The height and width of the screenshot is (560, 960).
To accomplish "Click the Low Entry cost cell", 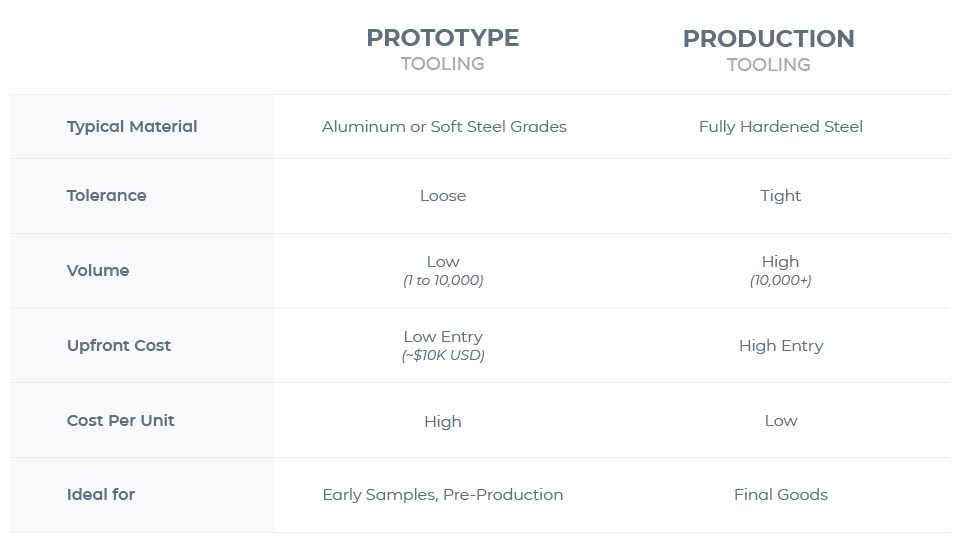I will coord(443,337).
